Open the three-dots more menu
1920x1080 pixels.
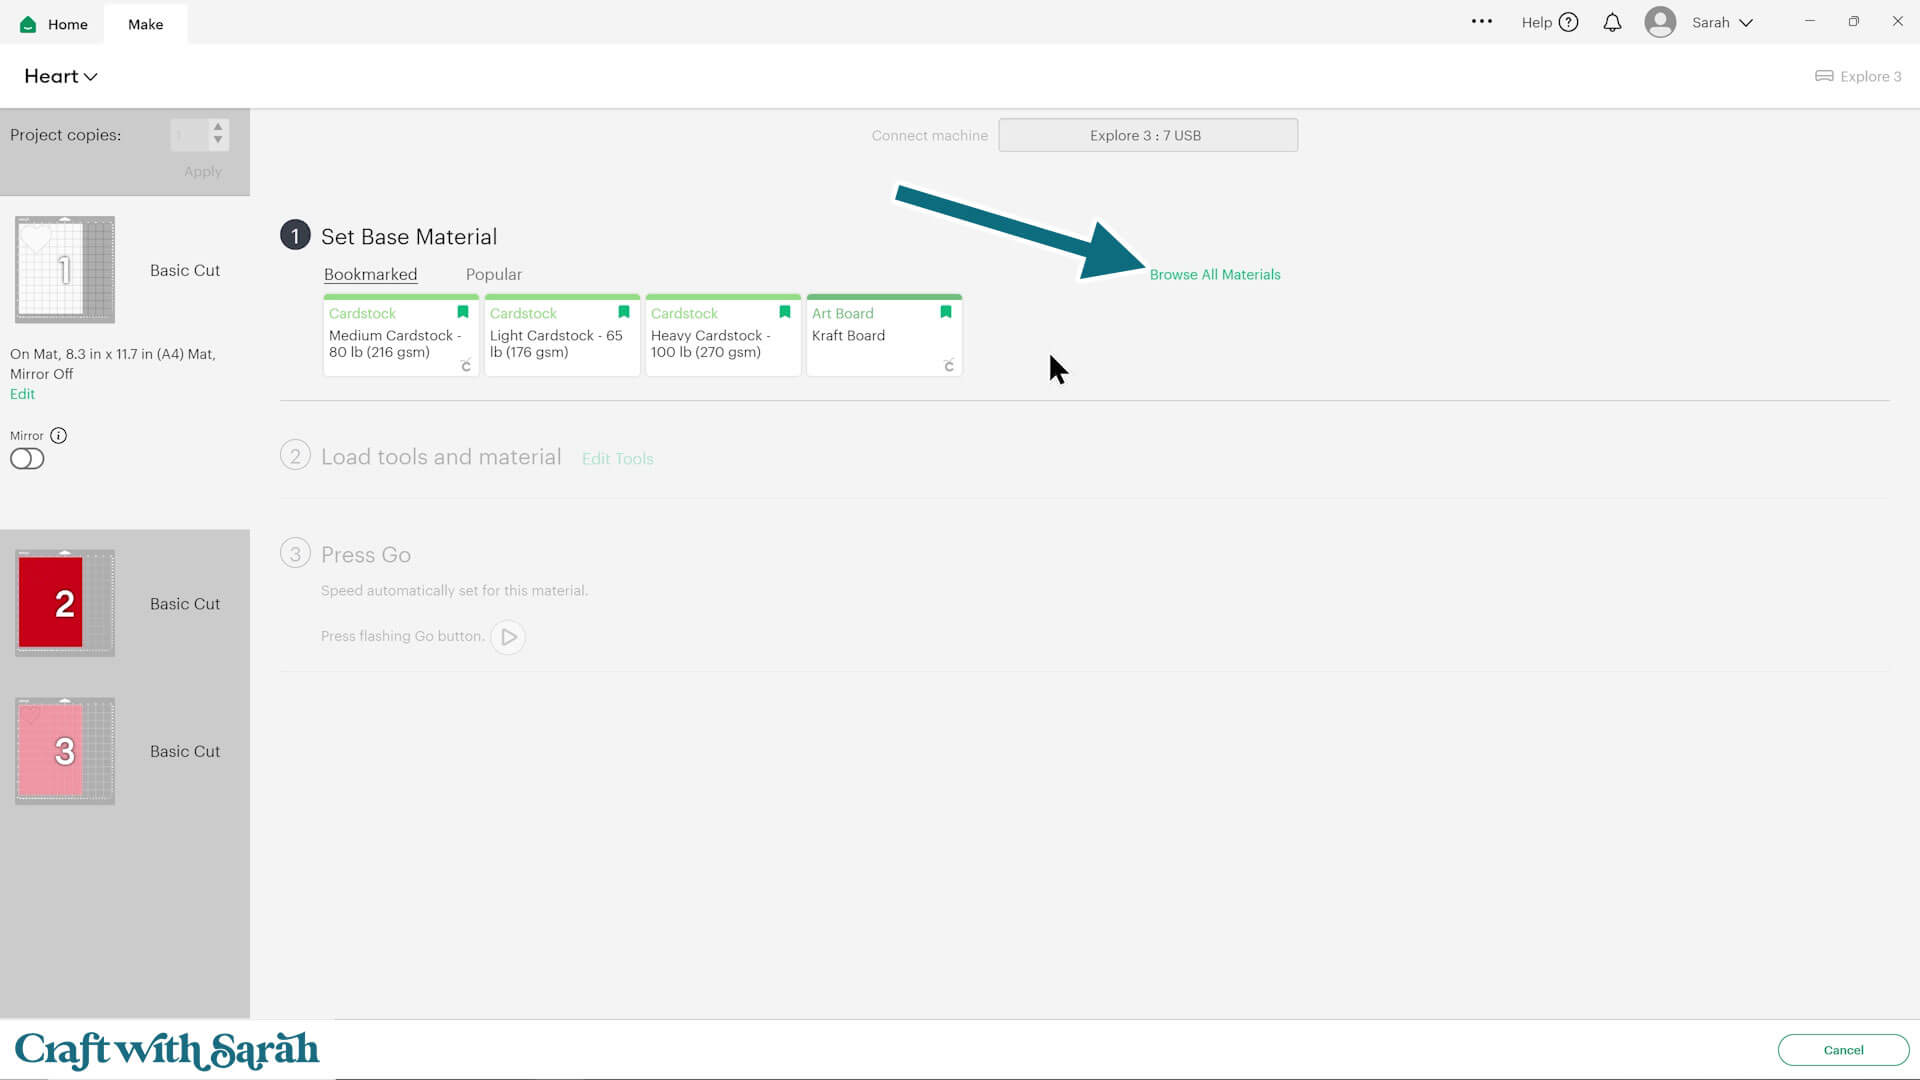click(x=1481, y=21)
